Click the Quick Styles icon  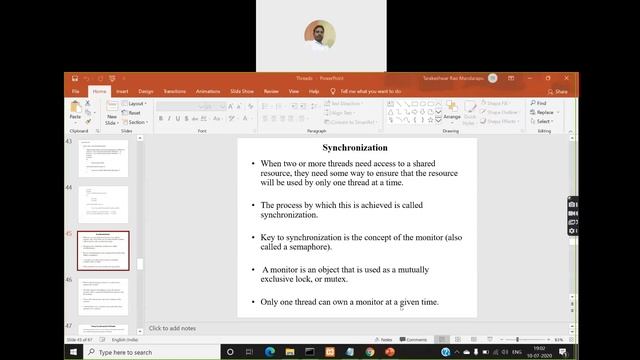pos(470,108)
